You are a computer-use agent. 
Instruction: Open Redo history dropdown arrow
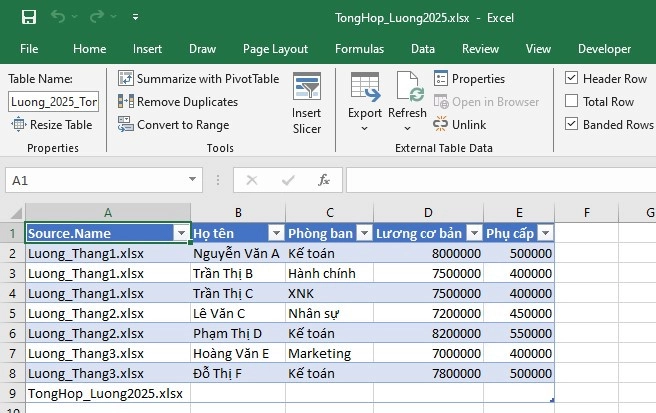(113, 17)
